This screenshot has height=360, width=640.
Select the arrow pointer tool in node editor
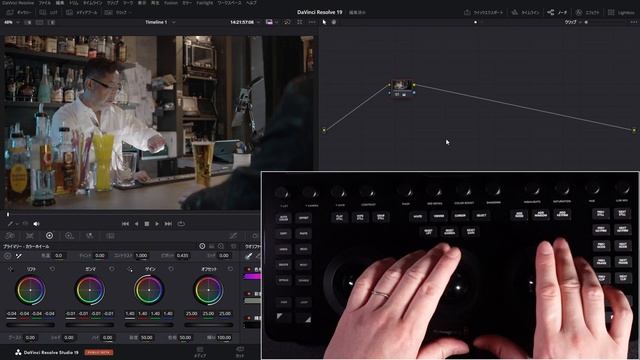[324, 22]
